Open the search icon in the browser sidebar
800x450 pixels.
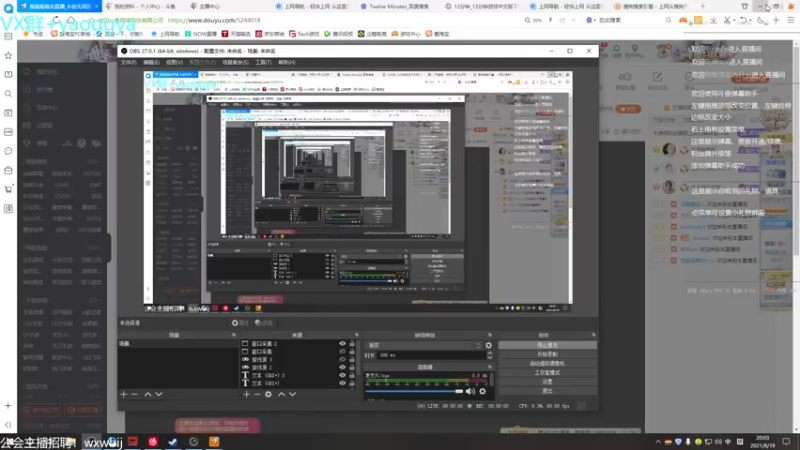coord(8,94)
